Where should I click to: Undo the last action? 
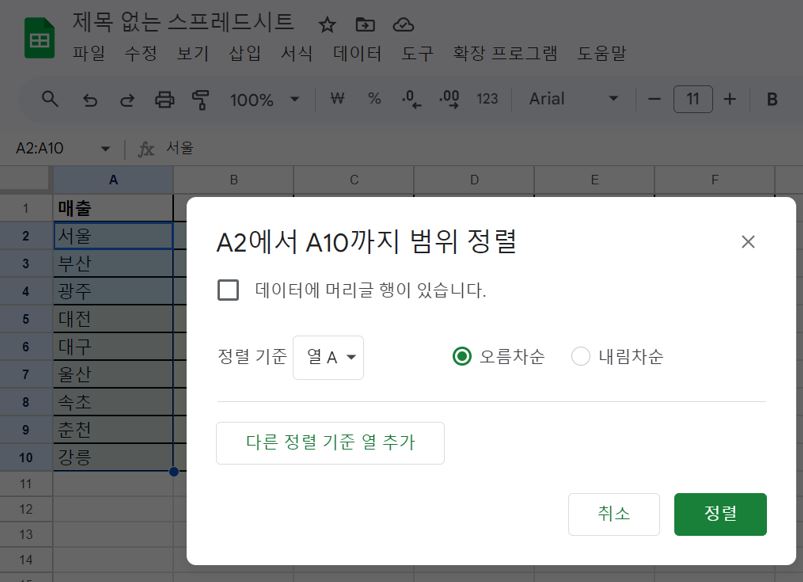(x=89, y=99)
